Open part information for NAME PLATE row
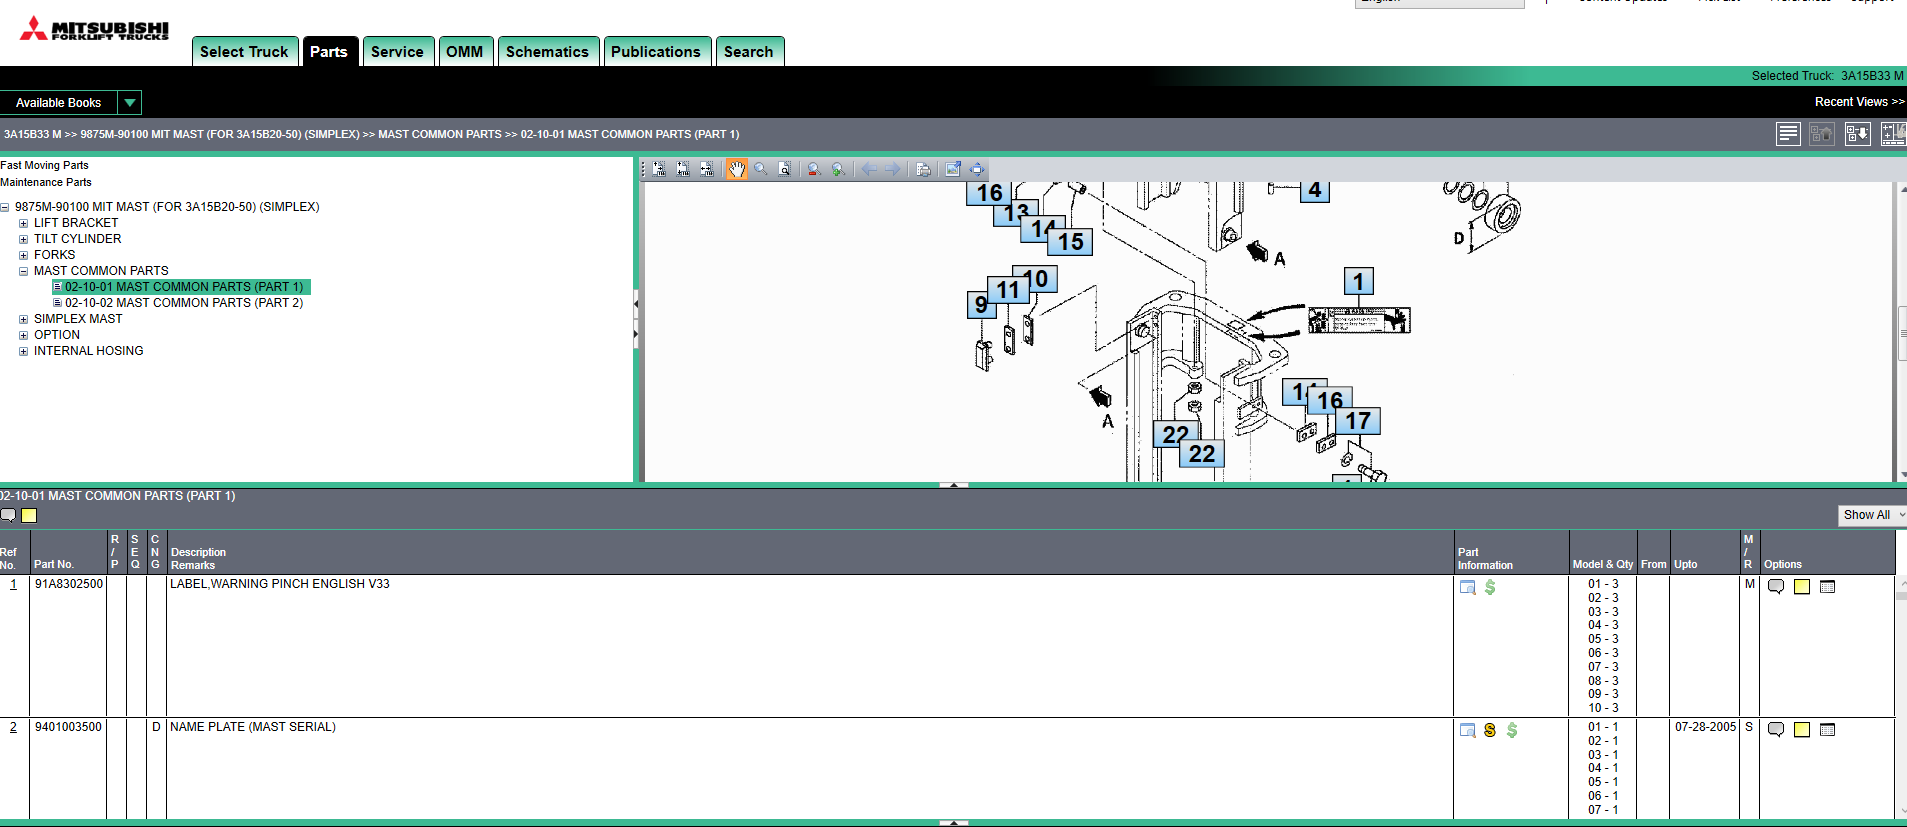 point(1468,730)
